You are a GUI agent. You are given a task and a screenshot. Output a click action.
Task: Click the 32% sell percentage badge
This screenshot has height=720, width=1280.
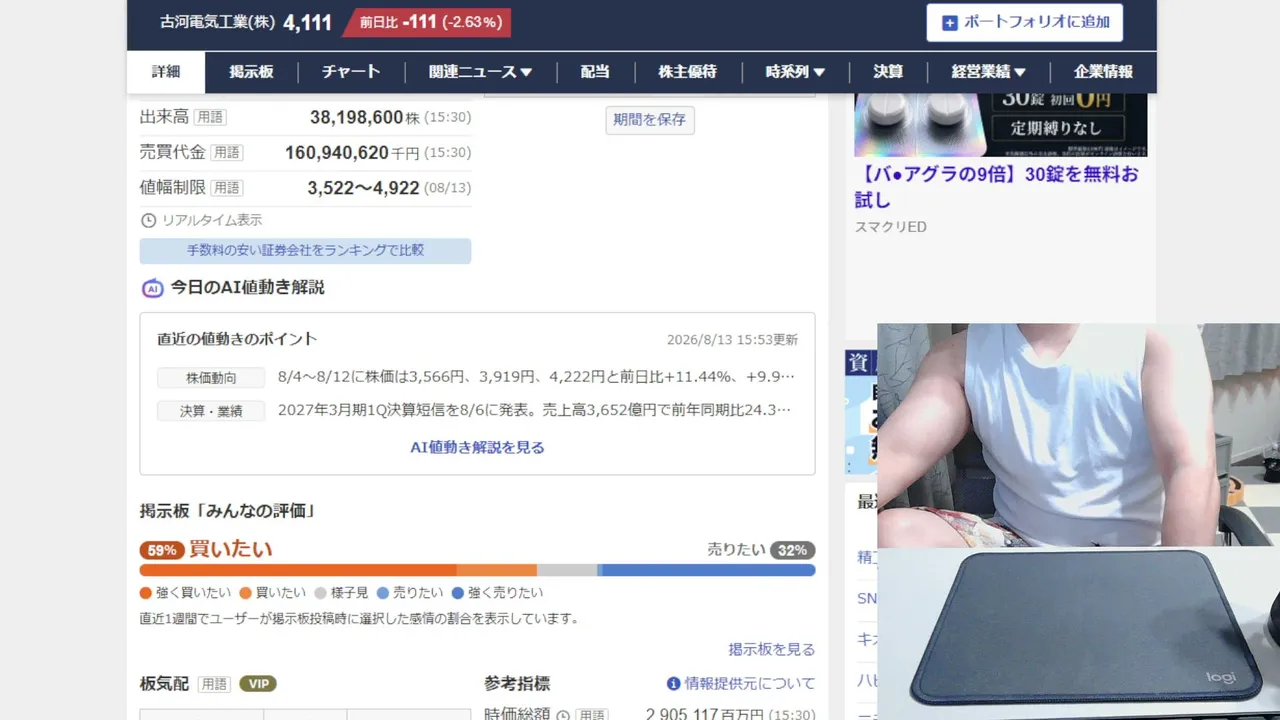[x=792, y=550]
